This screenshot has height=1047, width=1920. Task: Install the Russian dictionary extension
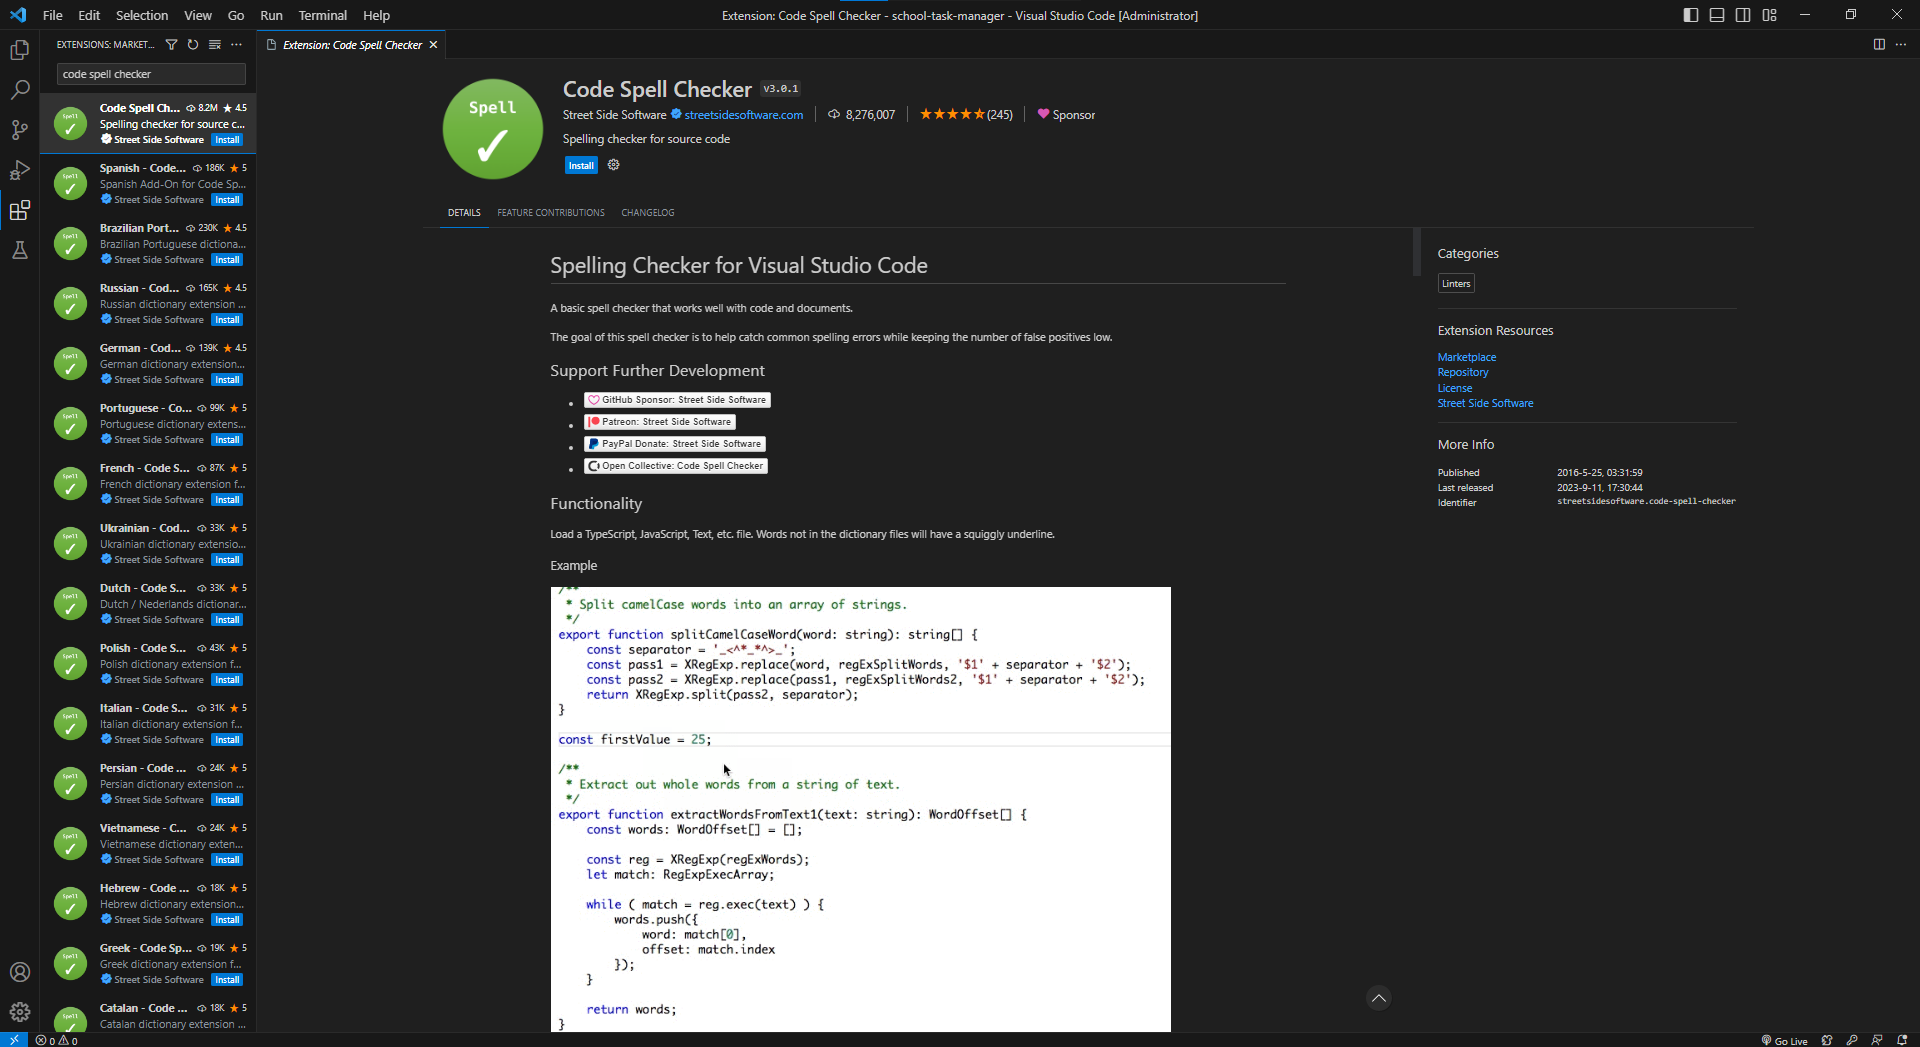227,320
